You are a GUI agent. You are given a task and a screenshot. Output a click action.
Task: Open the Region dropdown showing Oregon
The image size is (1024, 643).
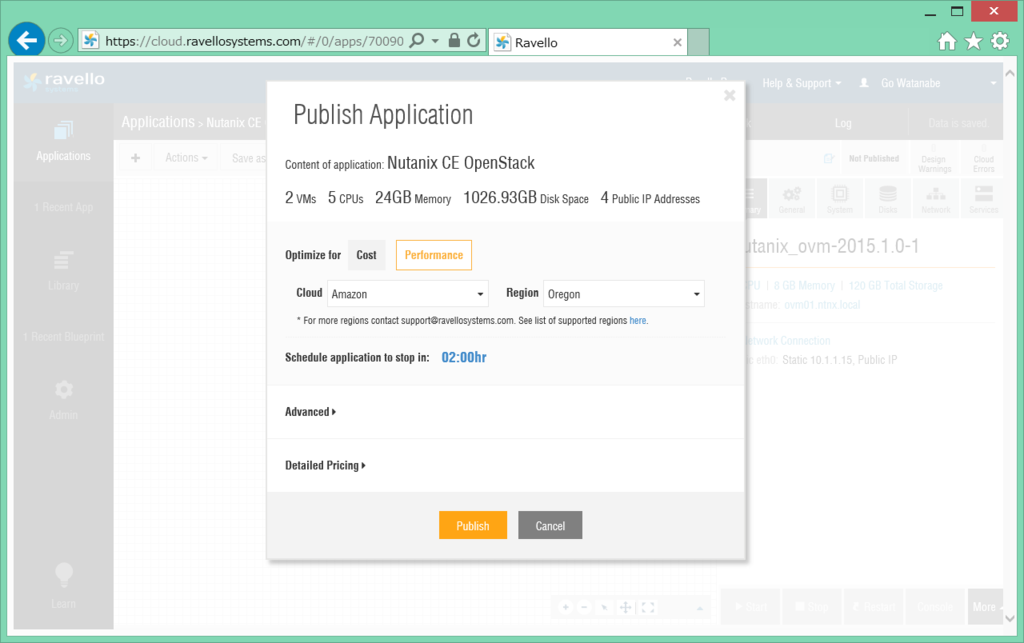(624, 294)
